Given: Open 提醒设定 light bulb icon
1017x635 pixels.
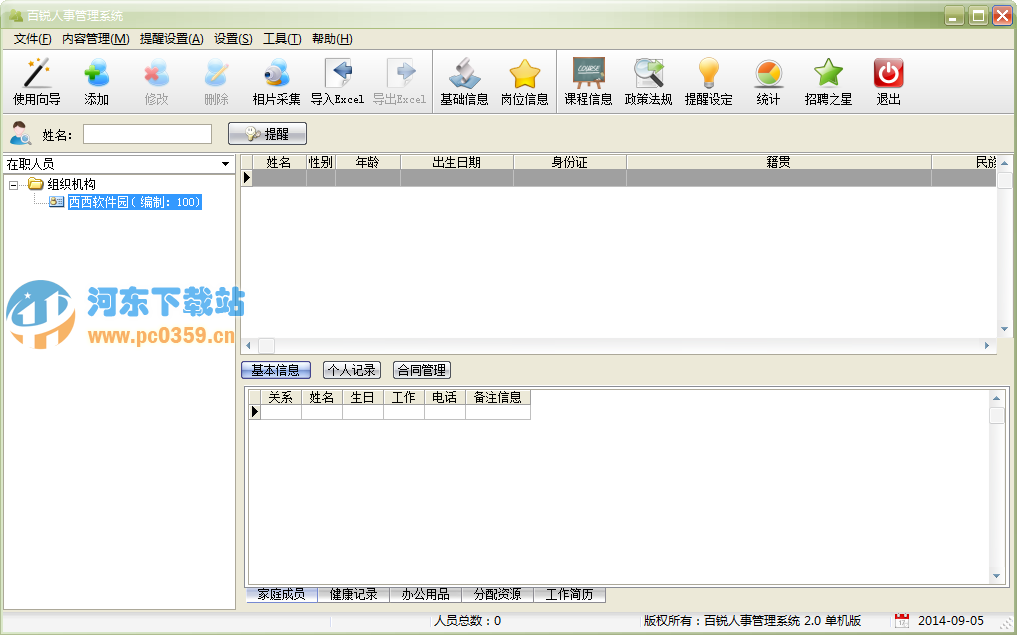Looking at the screenshot, I should [708, 73].
